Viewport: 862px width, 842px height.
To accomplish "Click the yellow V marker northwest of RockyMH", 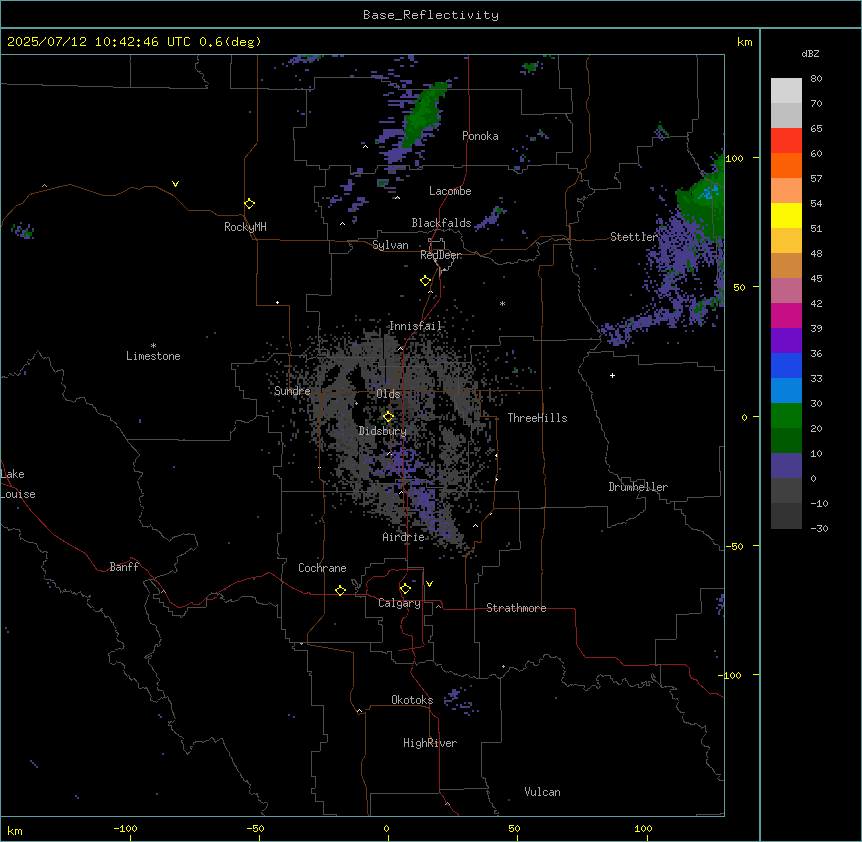I will [175, 184].
